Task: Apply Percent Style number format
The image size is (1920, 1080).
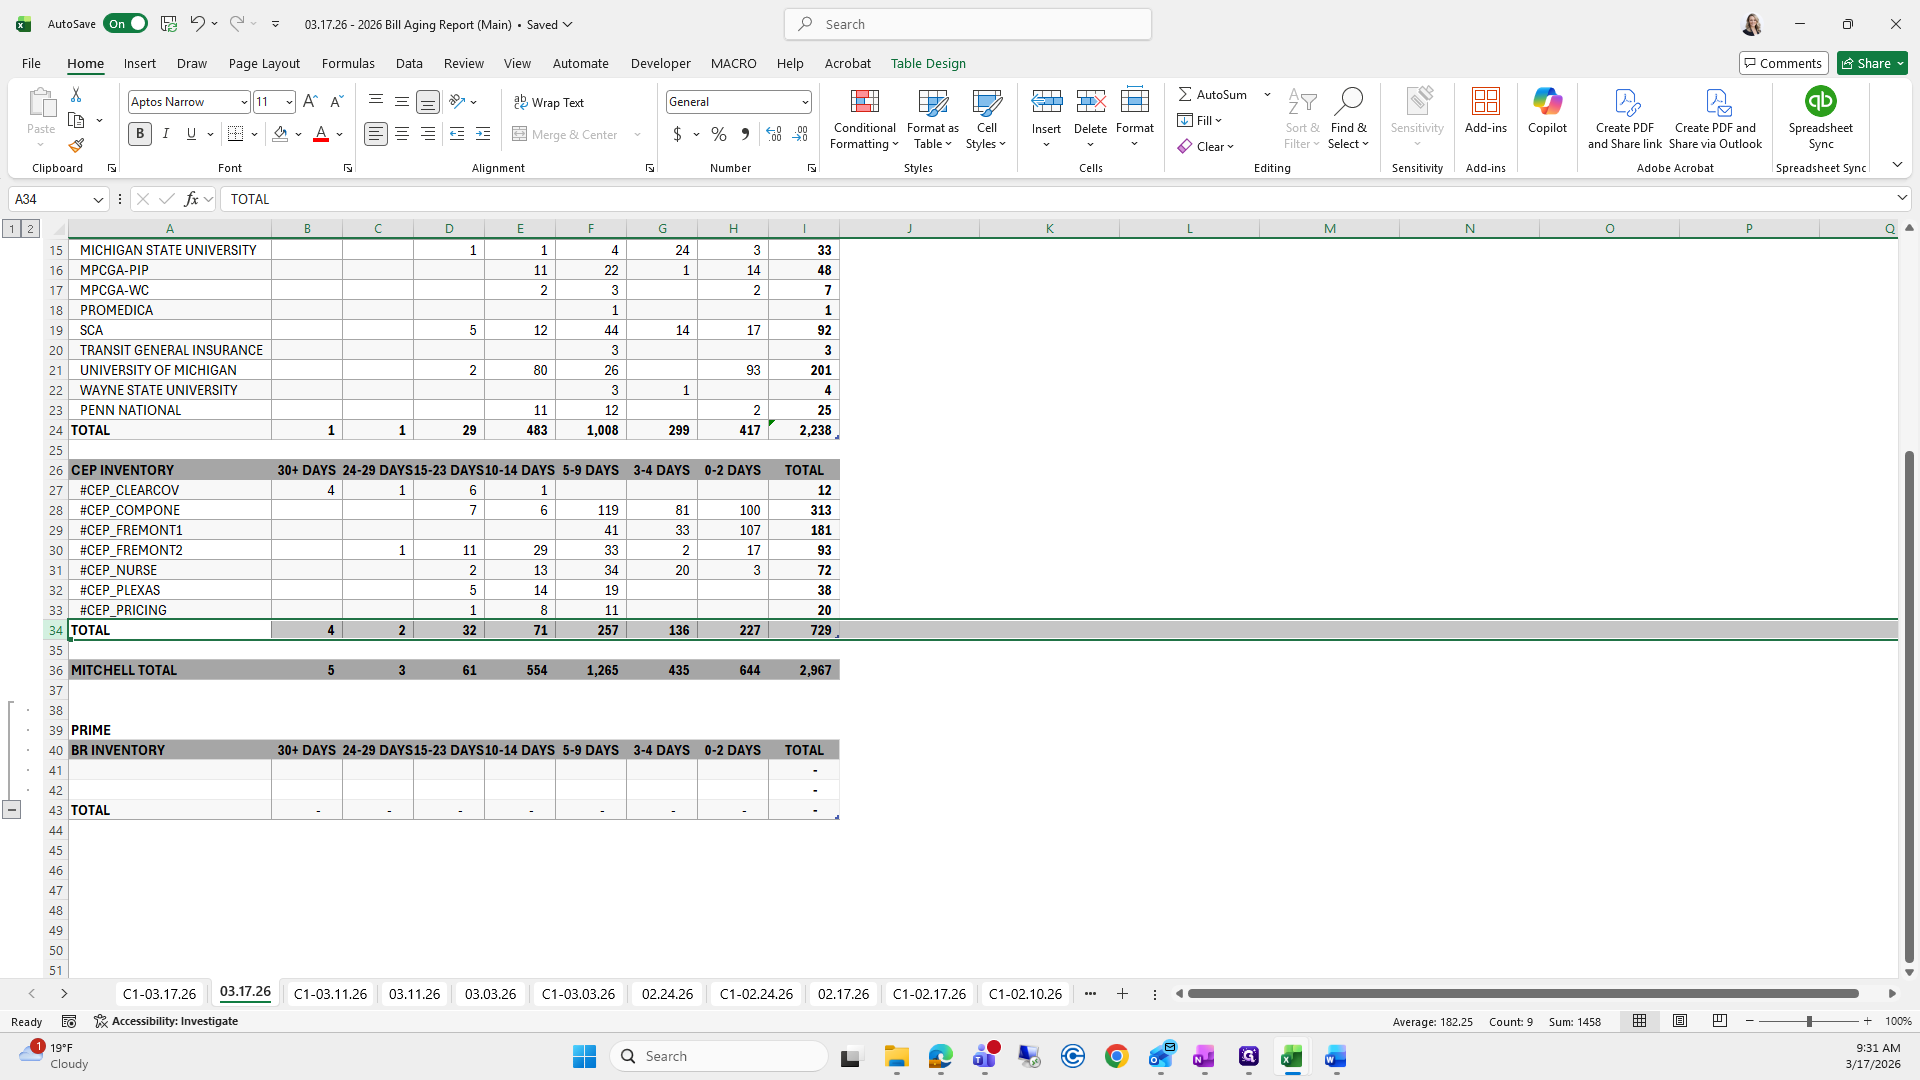Action: pyautogui.click(x=719, y=134)
